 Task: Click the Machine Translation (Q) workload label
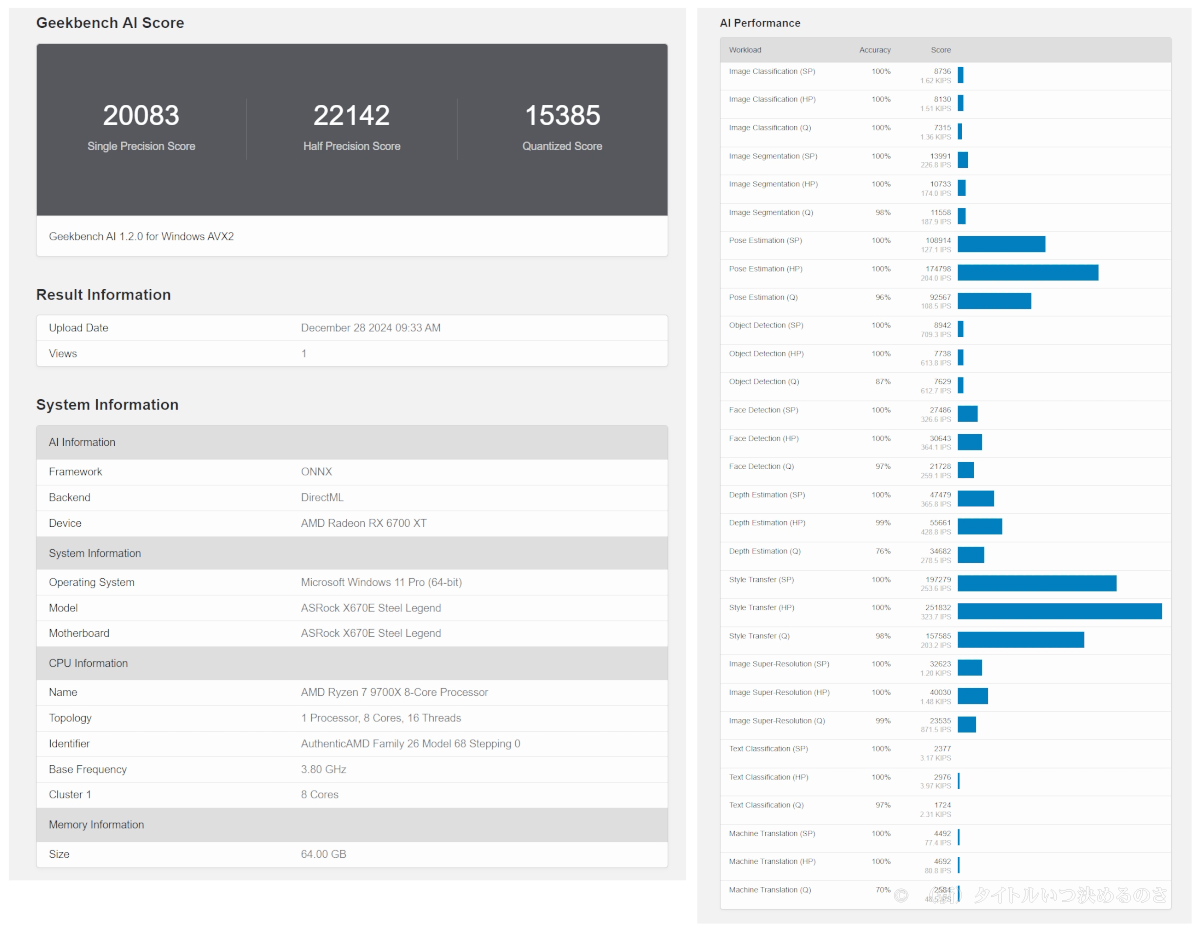pyautogui.click(x=770, y=890)
